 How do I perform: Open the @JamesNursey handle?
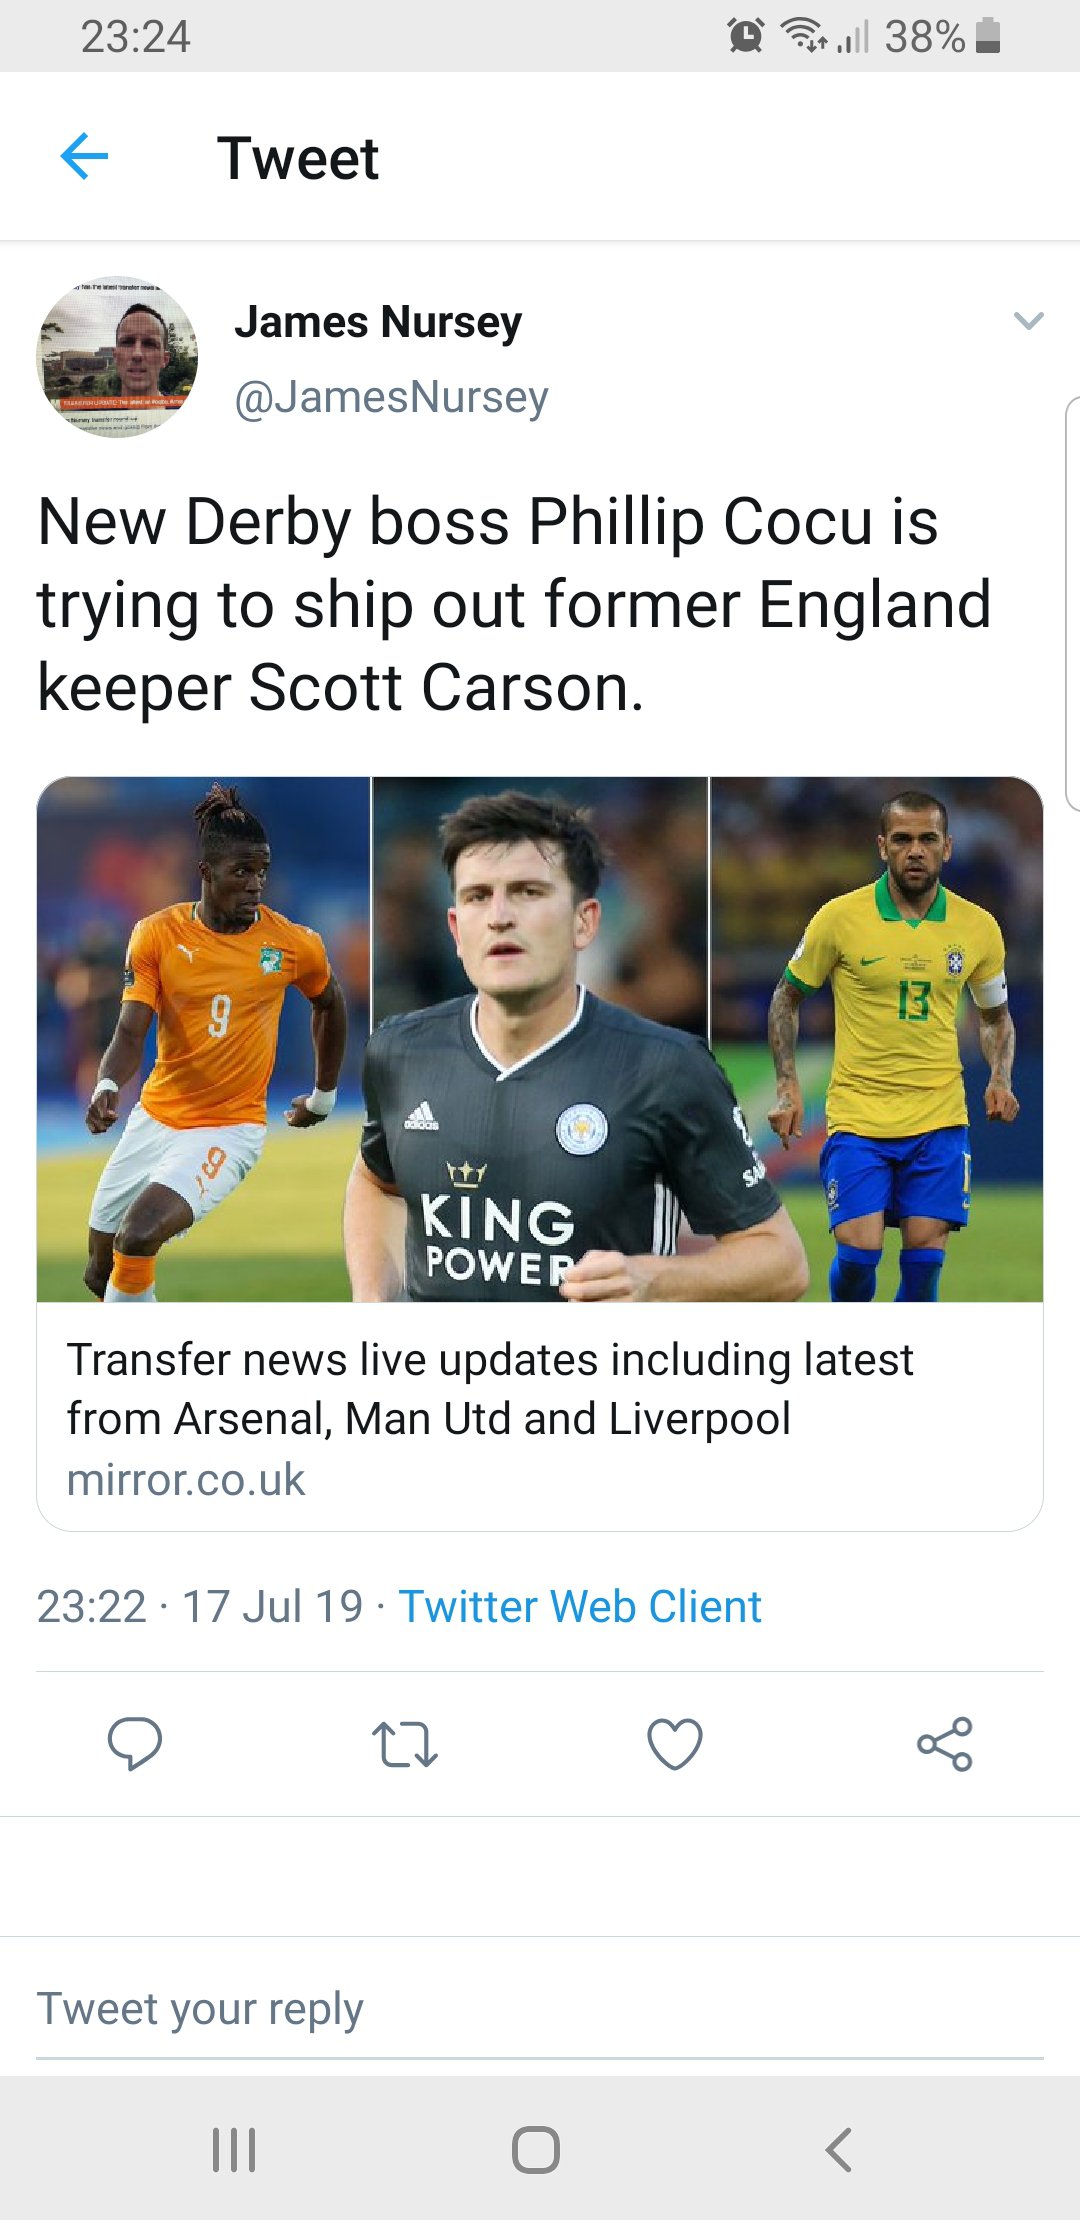click(x=391, y=397)
